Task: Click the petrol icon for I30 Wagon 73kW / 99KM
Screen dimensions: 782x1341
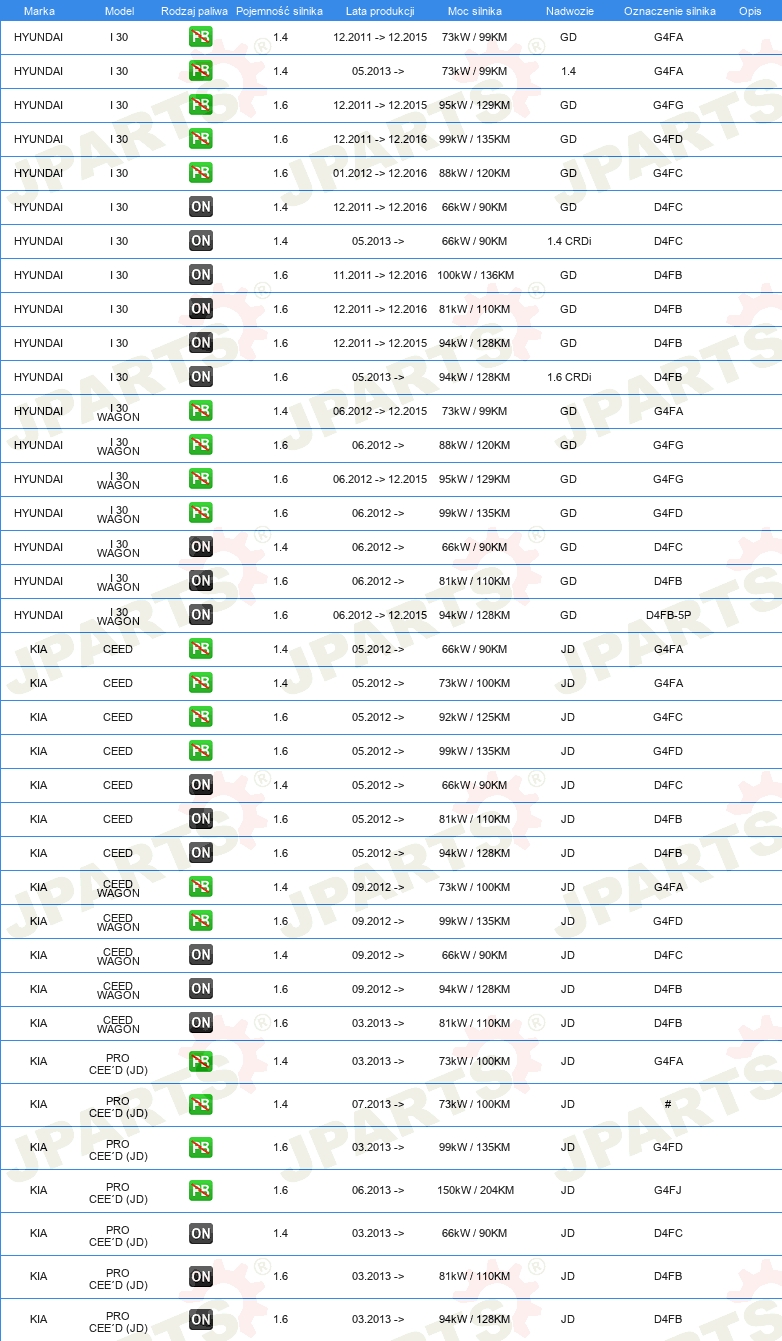Action: (x=201, y=411)
